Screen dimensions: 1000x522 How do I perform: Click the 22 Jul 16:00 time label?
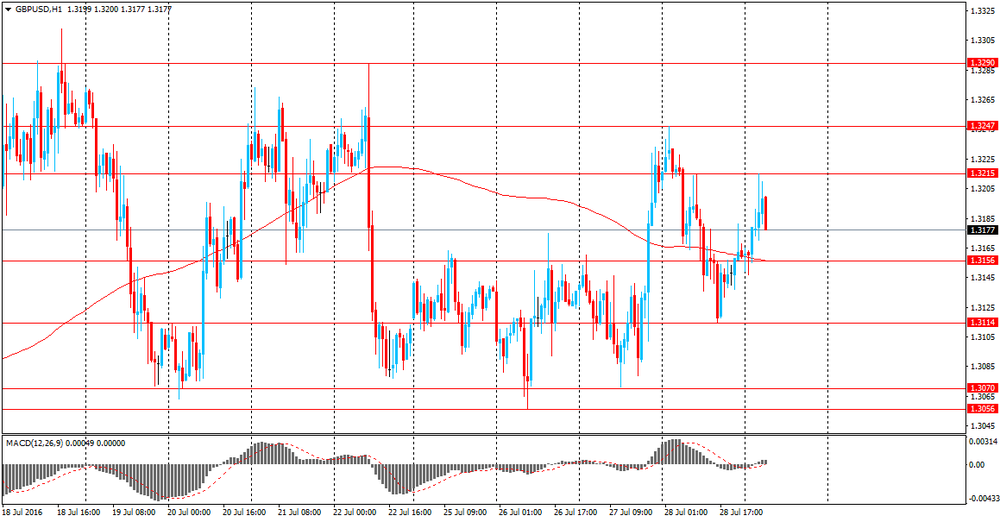tap(409, 512)
